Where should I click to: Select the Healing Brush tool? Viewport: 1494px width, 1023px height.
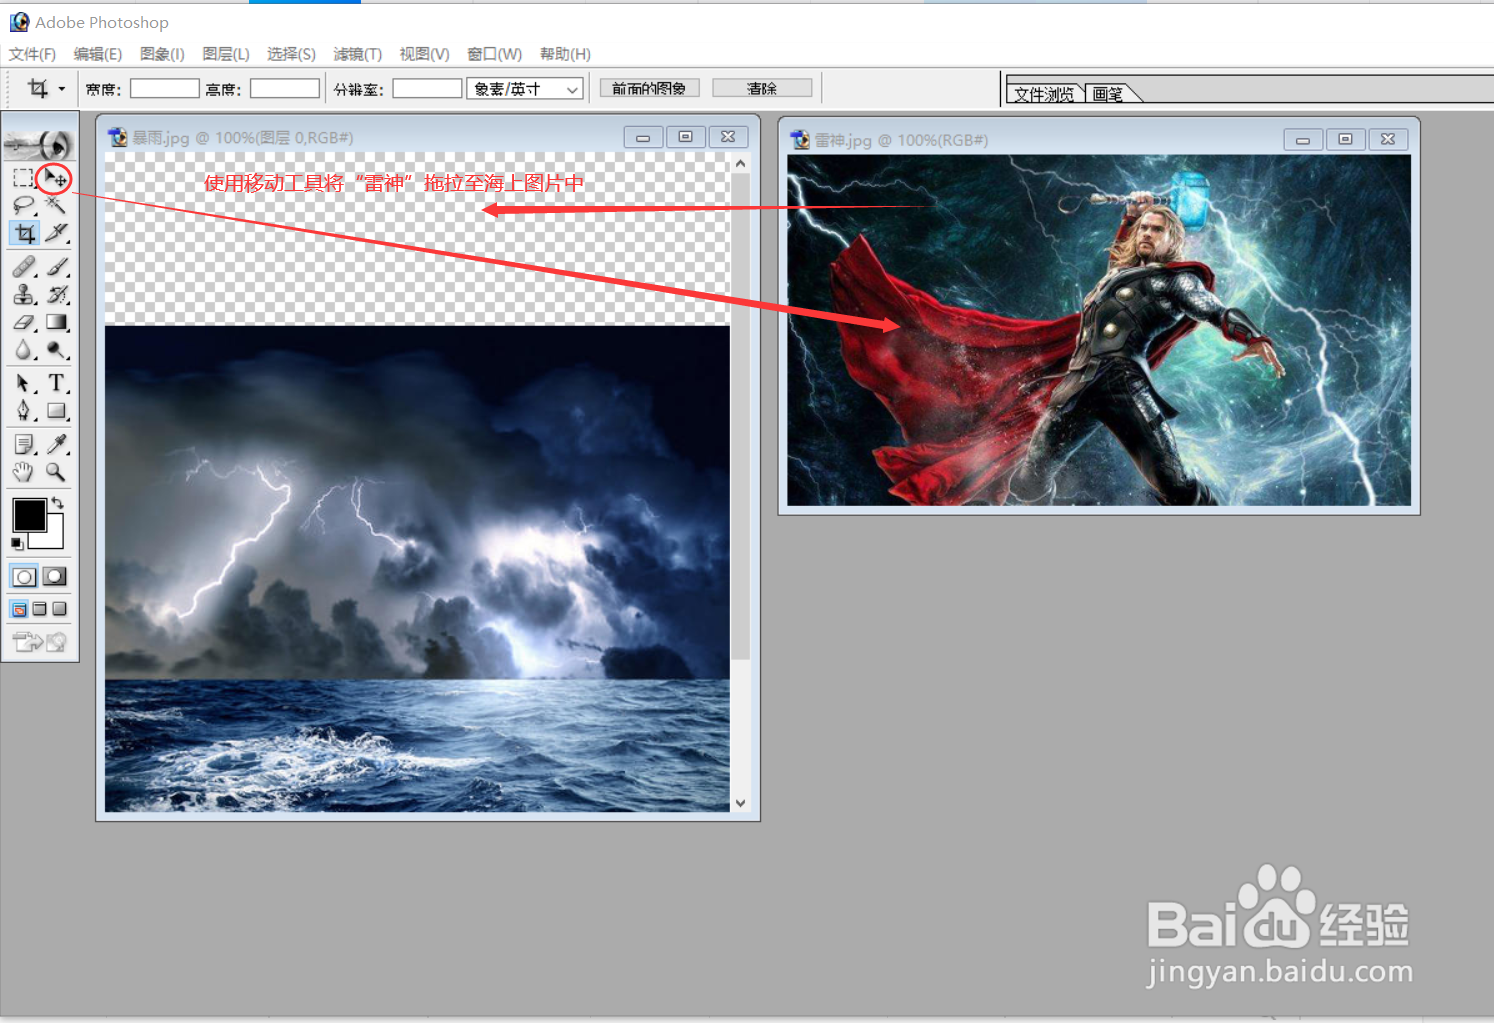pyautogui.click(x=24, y=266)
